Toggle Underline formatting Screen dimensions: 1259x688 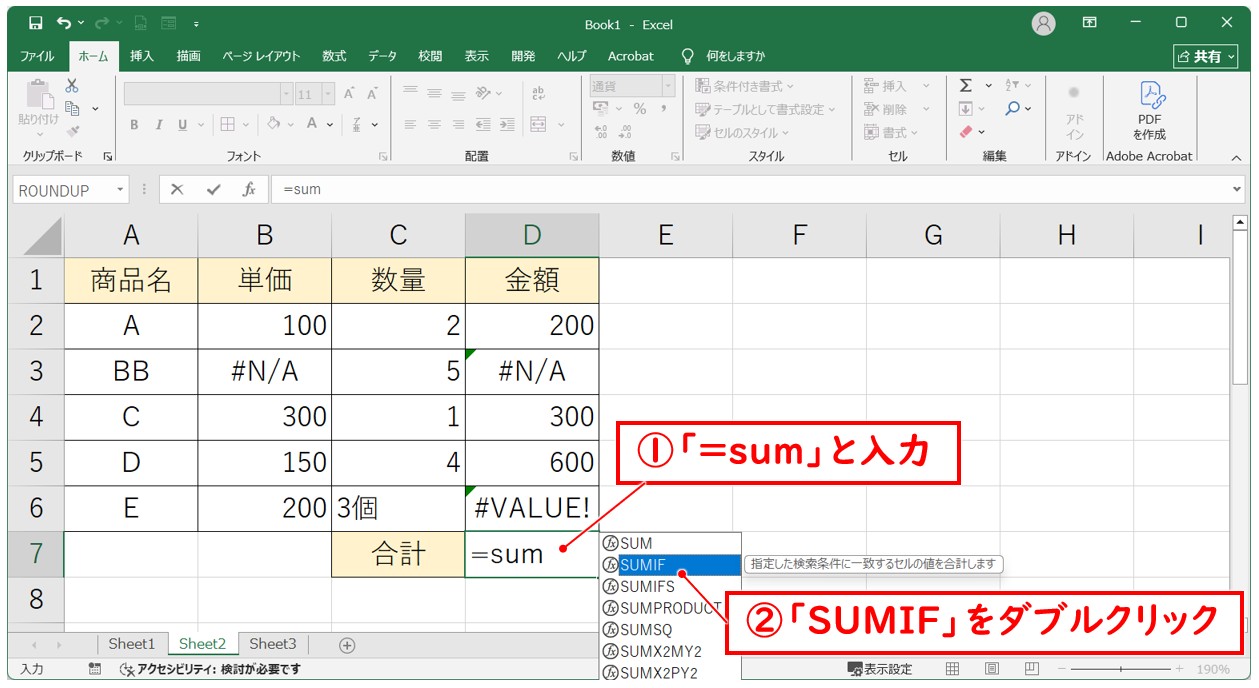[183, 125]
